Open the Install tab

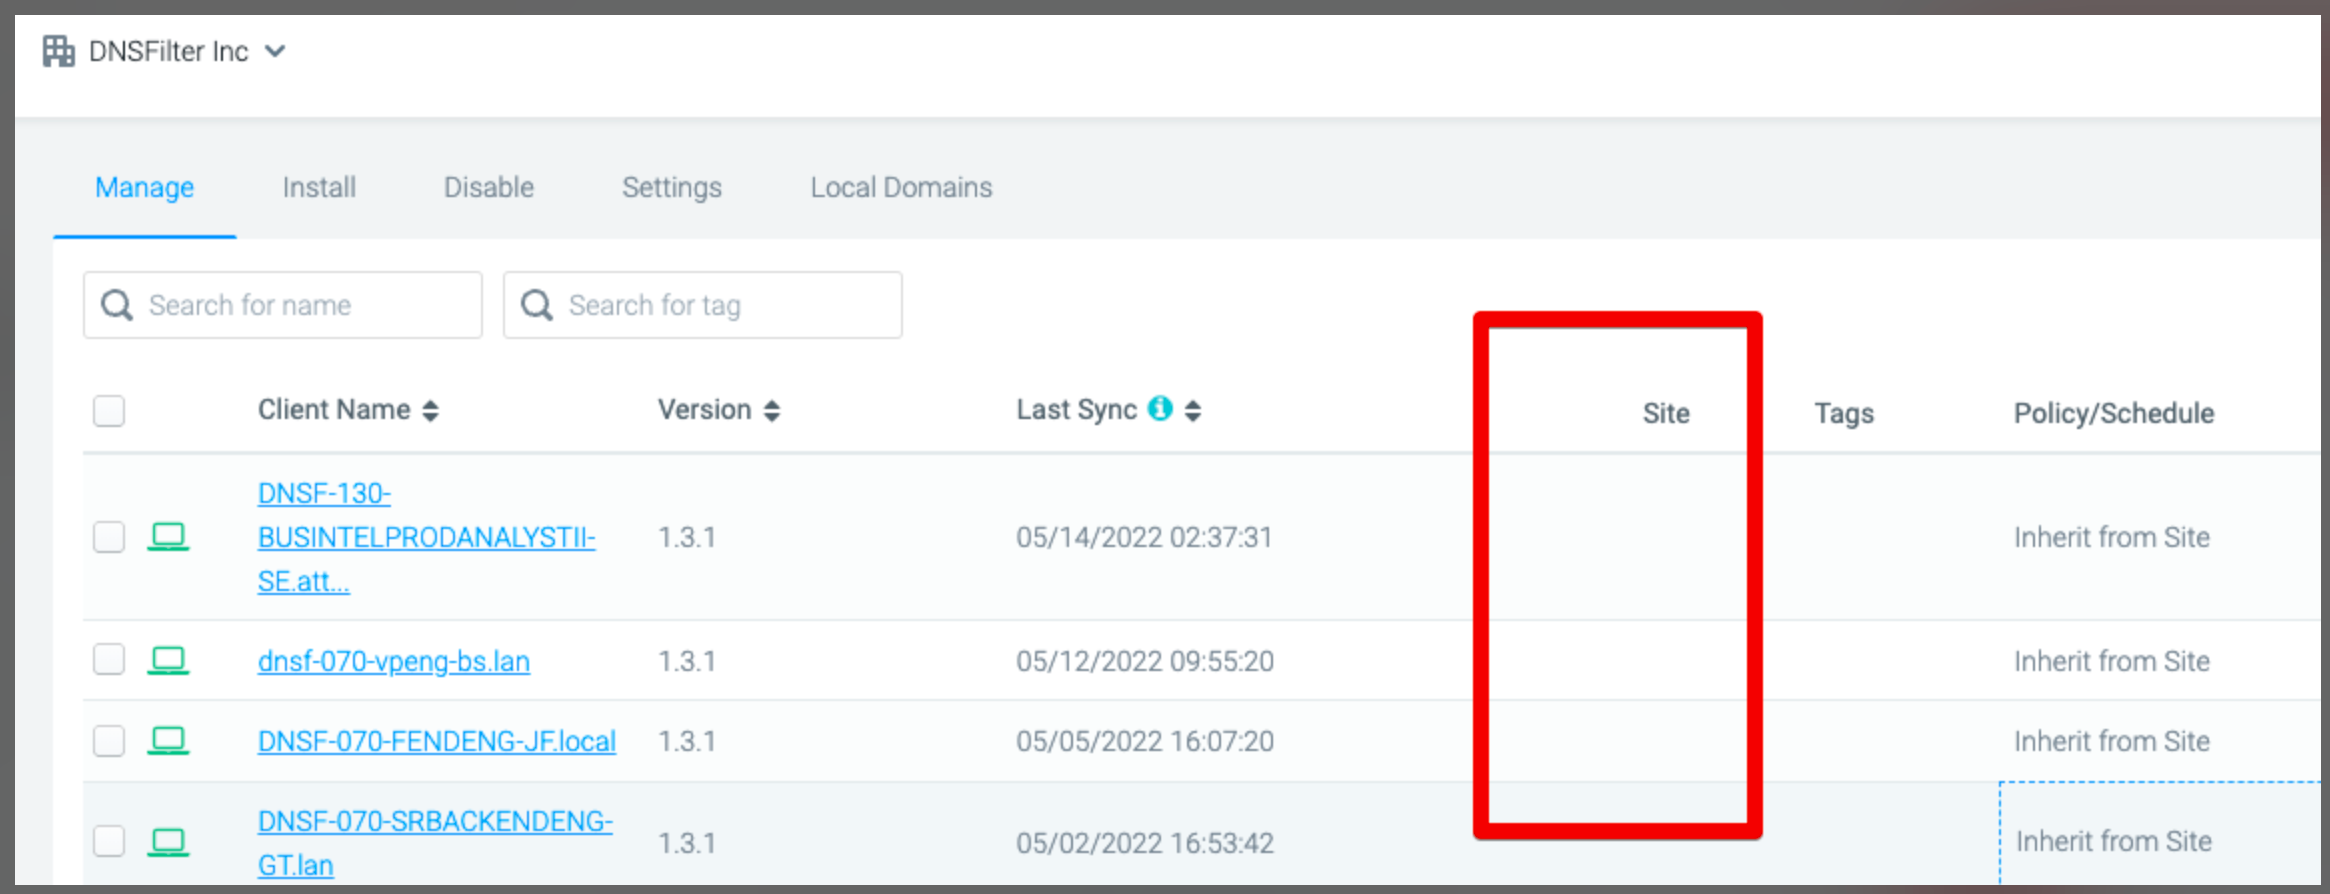tap(319, 187)
